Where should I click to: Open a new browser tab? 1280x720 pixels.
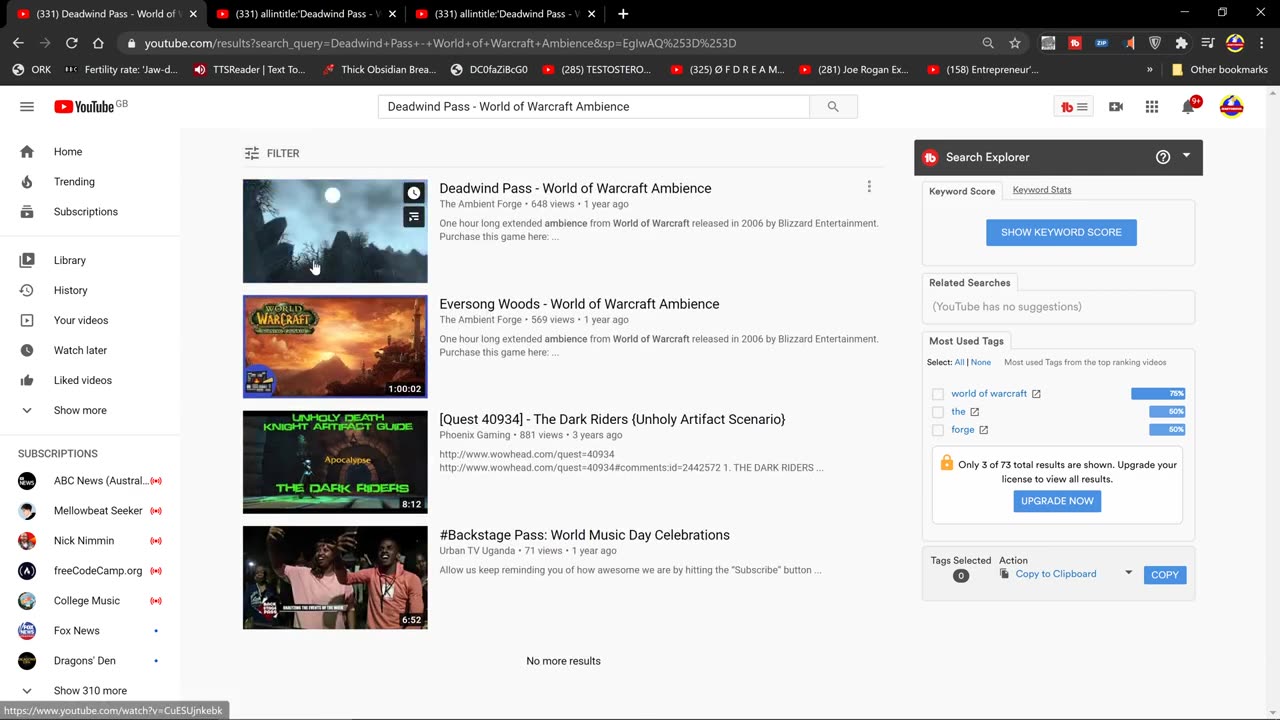pyautogui.click(x=623, y=14)
